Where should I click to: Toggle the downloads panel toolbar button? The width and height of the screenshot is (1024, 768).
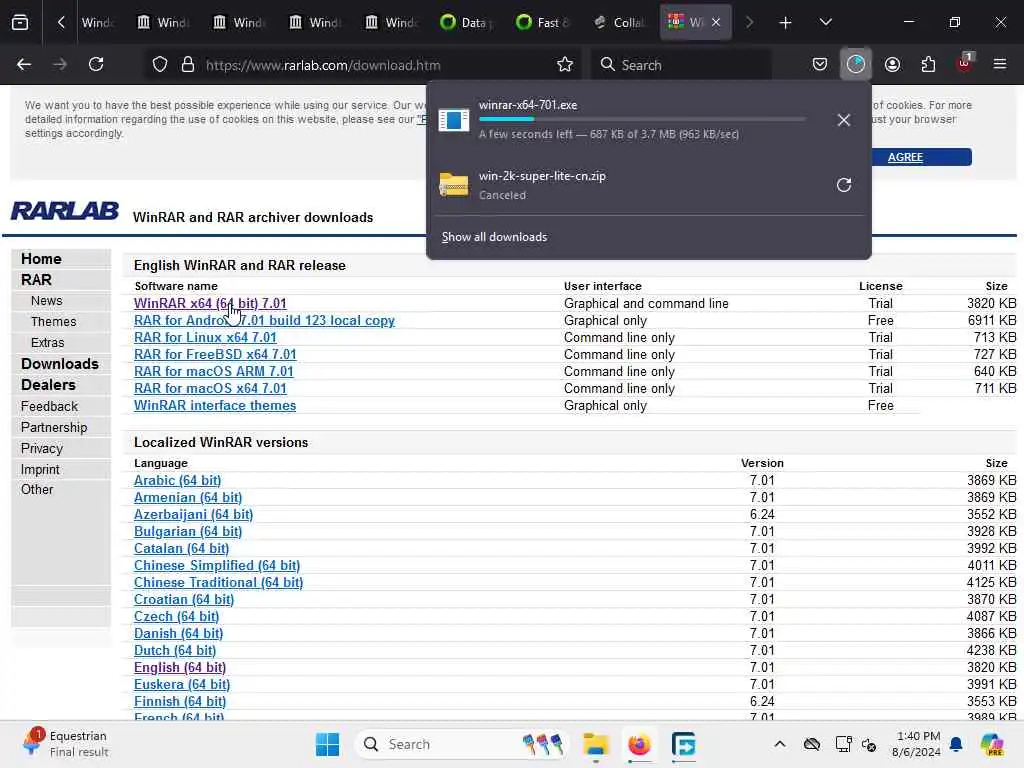tap(856, 64)
